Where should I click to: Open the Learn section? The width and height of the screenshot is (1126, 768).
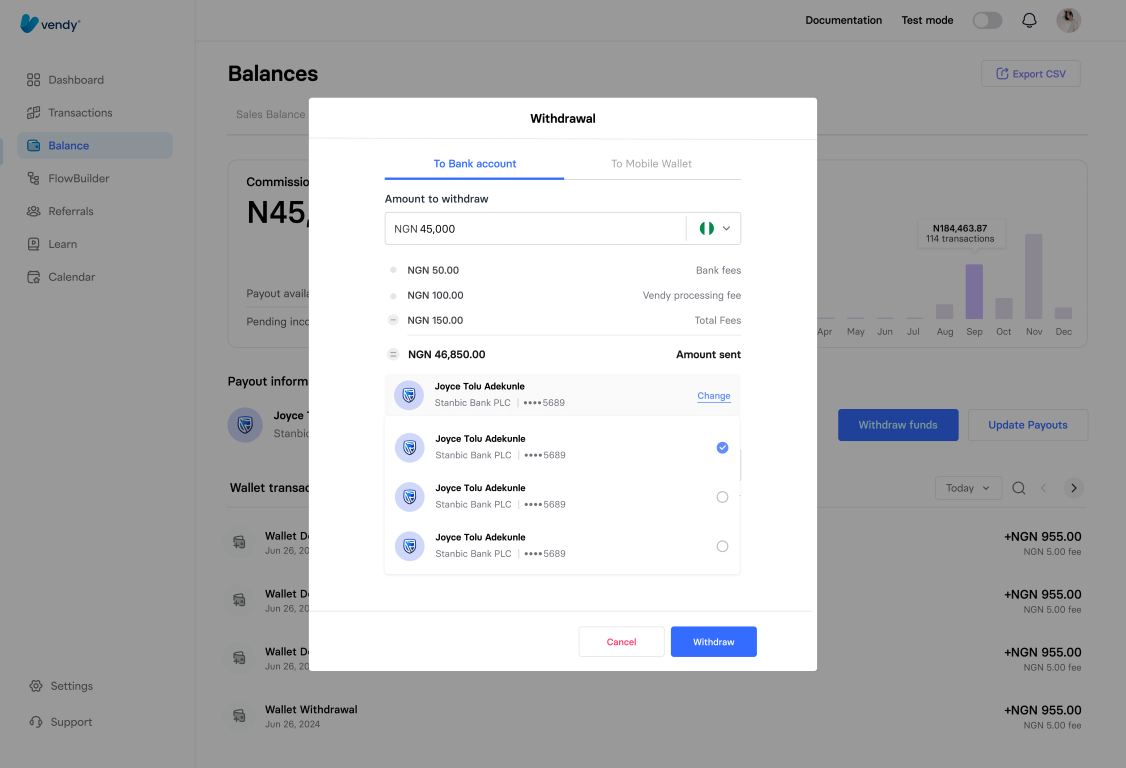[x=52, y=244]
